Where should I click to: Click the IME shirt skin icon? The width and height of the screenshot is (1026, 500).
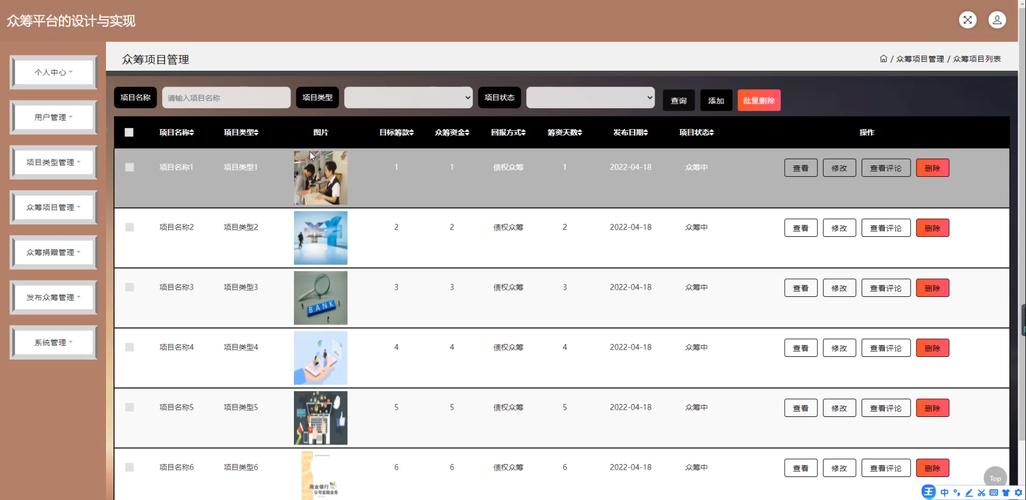[1005, 492]
